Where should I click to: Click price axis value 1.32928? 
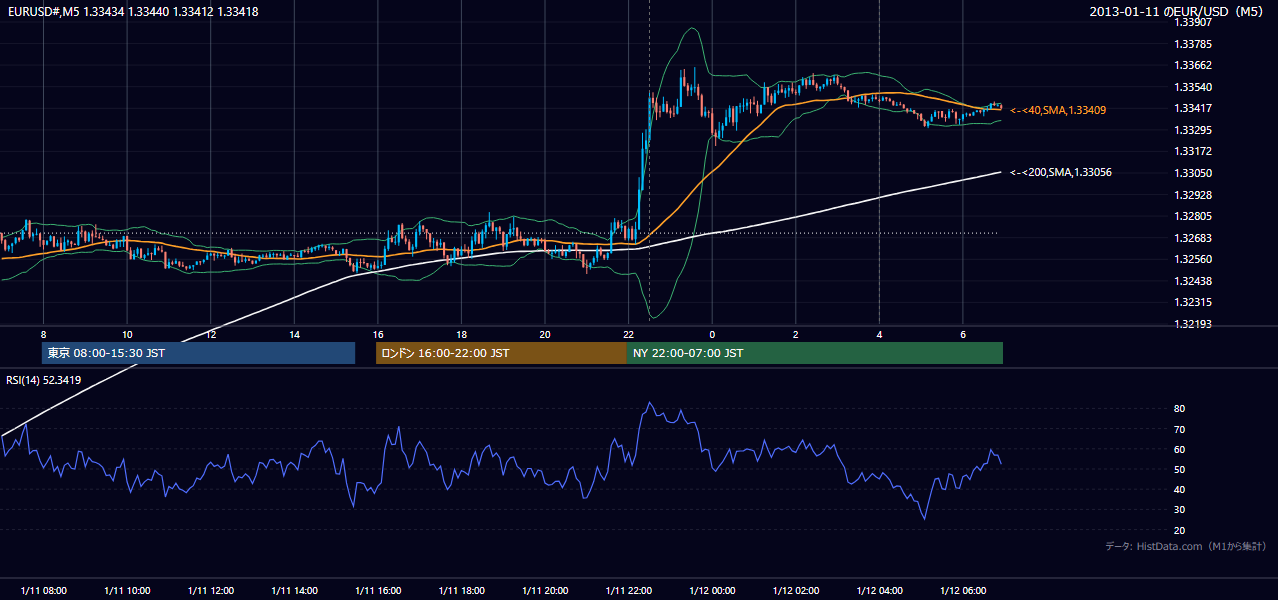click(x=1193, y=195)
